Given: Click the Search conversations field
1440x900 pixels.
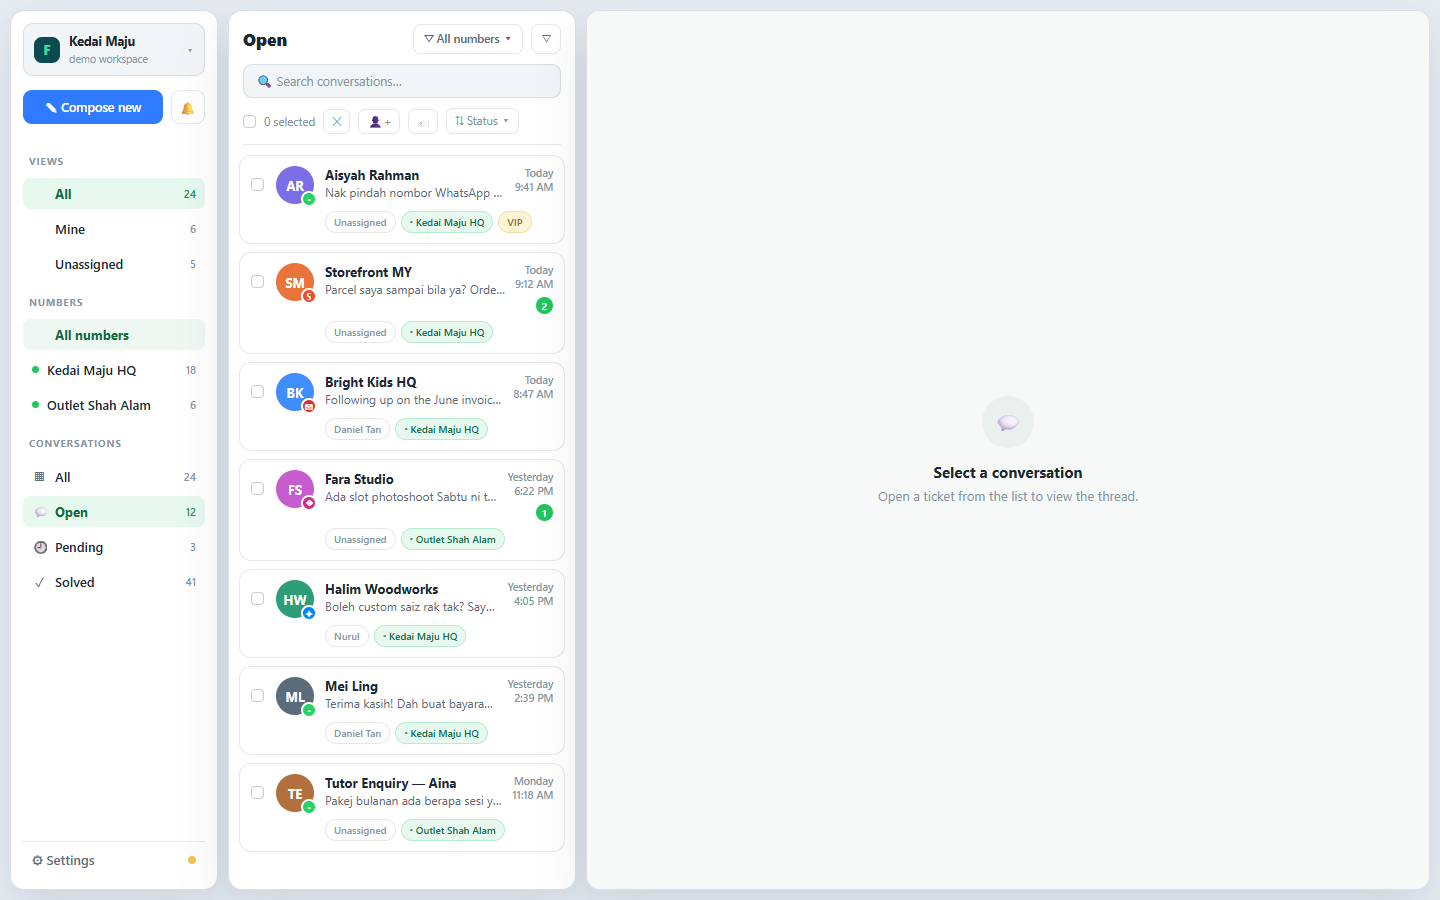Looking at the screenshot, I should [x=402, y=81].
